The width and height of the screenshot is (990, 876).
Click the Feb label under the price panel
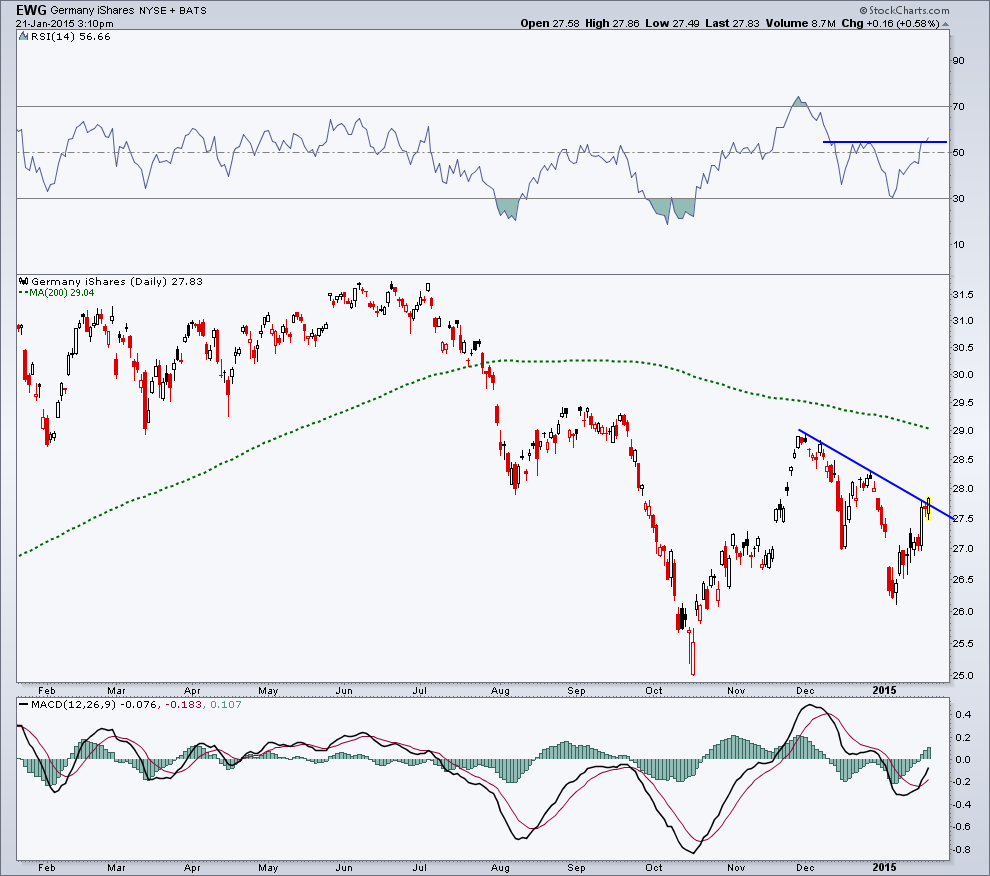pyautogui.click(x=47, y=691)
